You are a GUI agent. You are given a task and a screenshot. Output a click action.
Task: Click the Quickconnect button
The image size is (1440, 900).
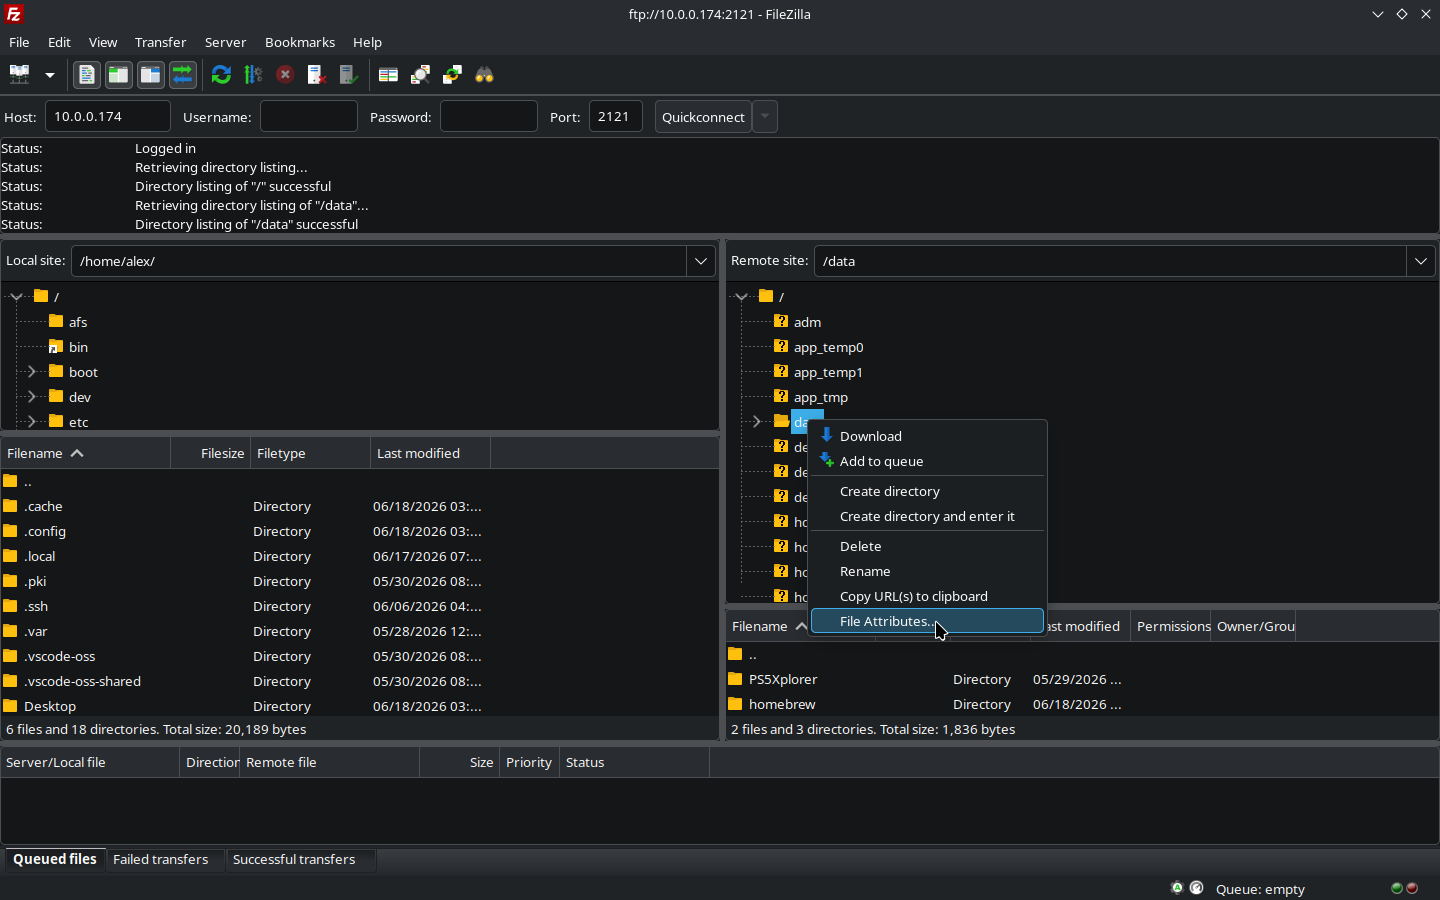[703, 117]
